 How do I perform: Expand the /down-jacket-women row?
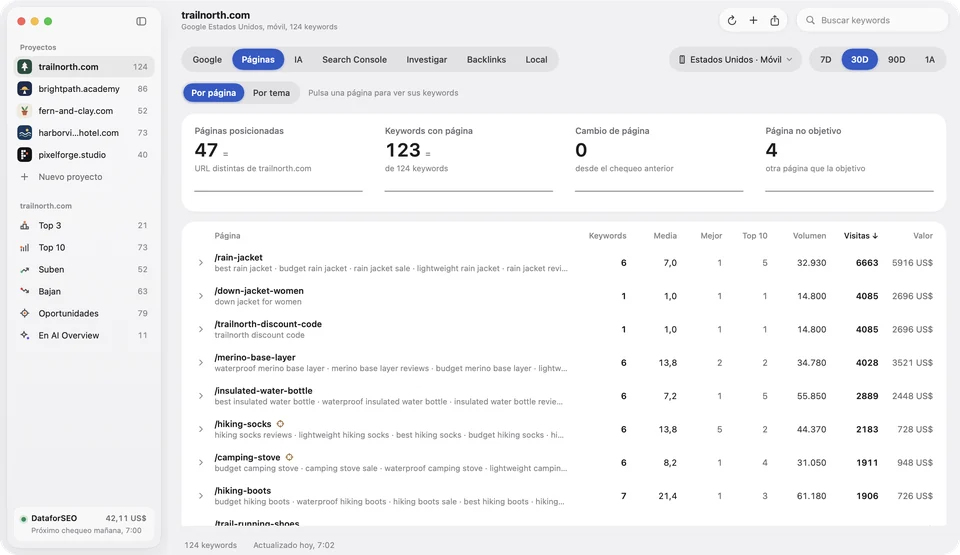(x=201, y=296)
